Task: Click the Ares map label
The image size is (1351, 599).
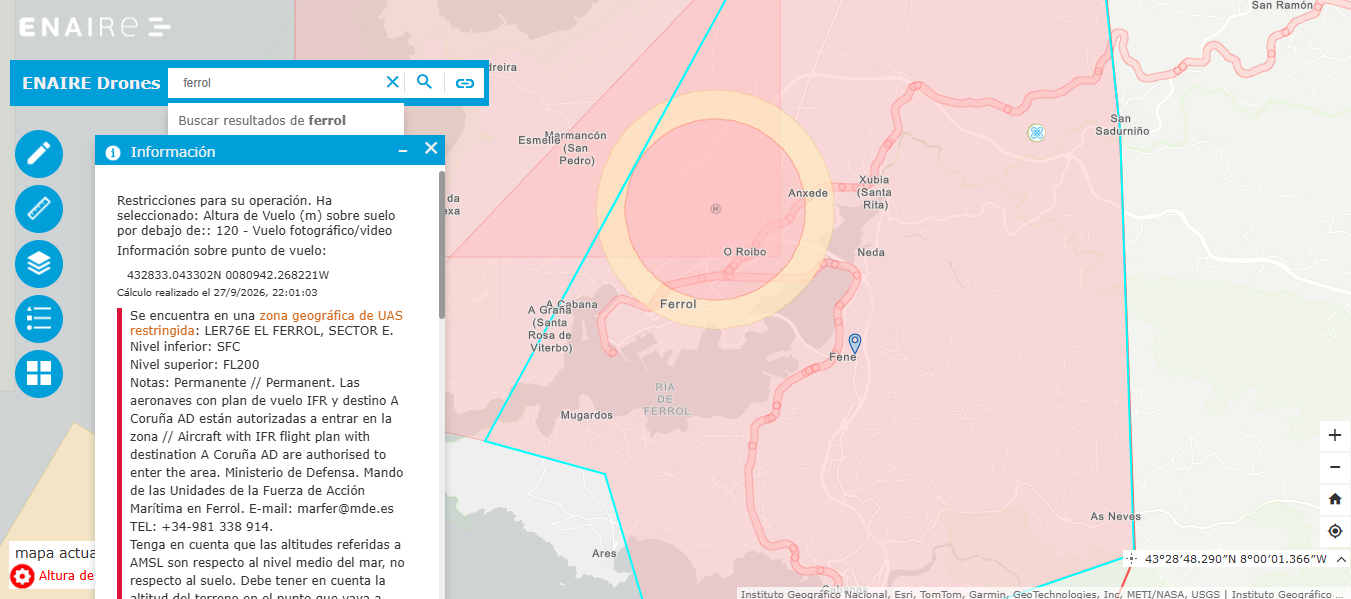Action: 604,553
